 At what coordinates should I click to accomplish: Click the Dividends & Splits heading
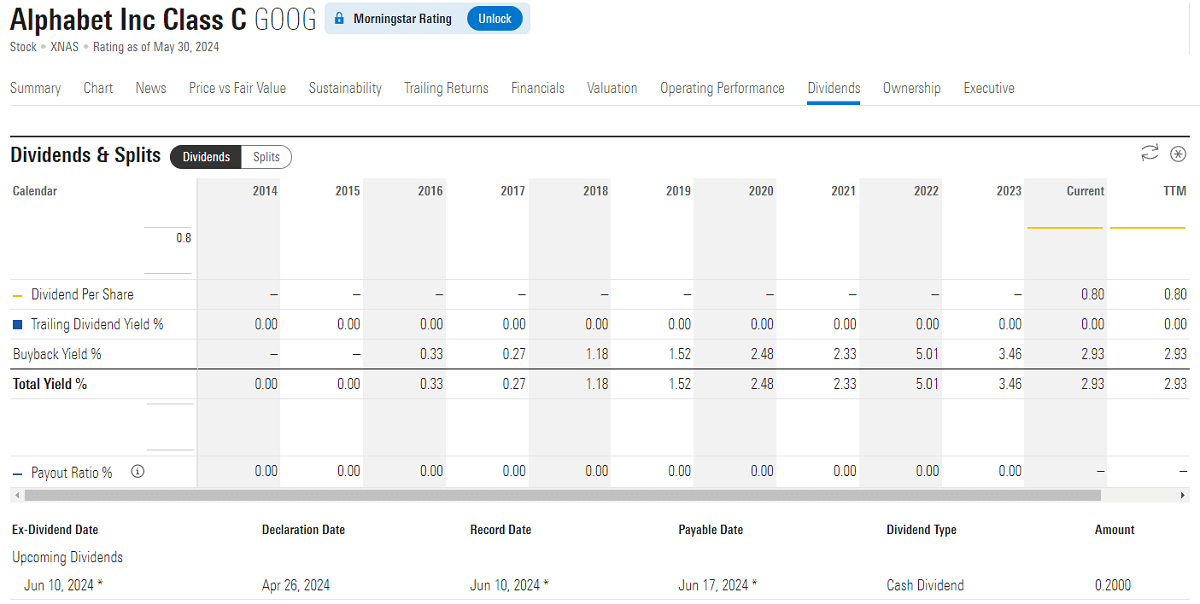85,155
